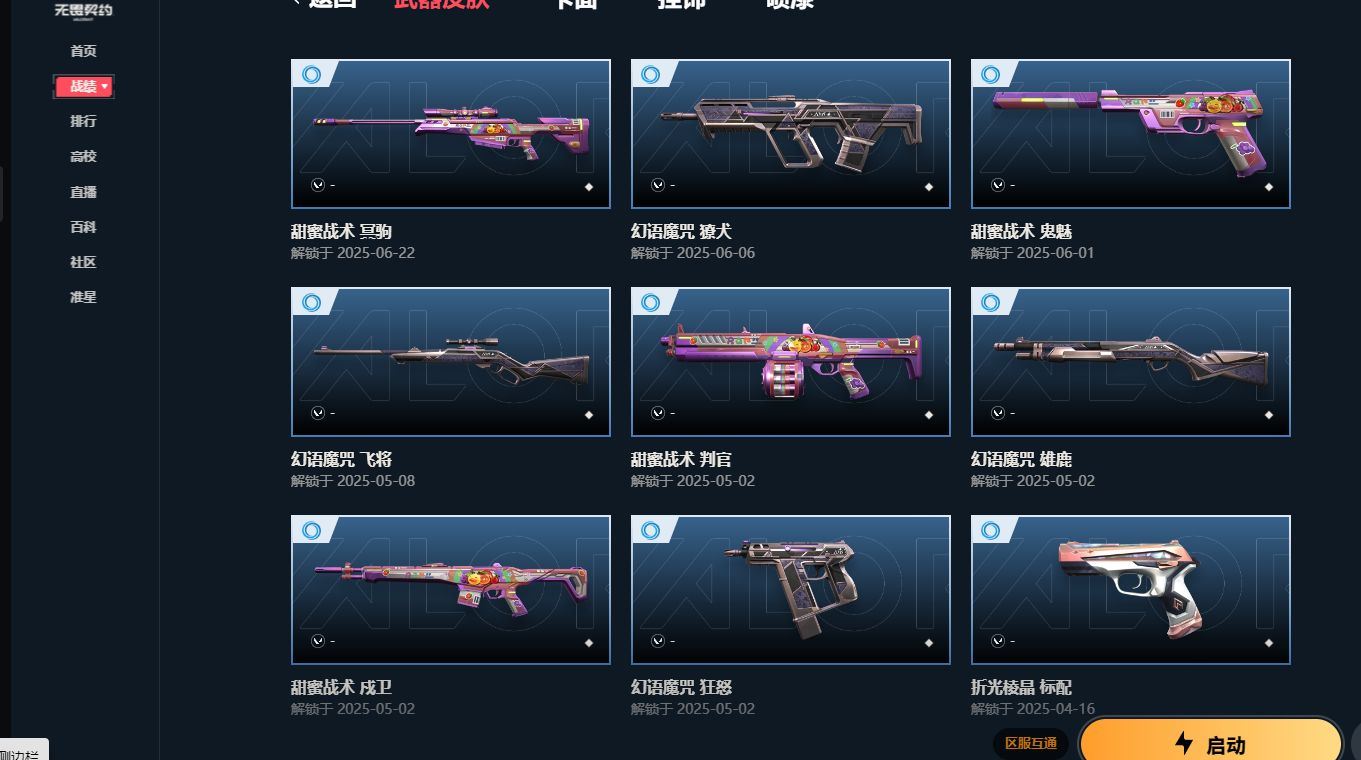Open the 首页 sidebar menu item
Screen dimensions: 1361x760
pyautogui.click(x=83, y=51)
